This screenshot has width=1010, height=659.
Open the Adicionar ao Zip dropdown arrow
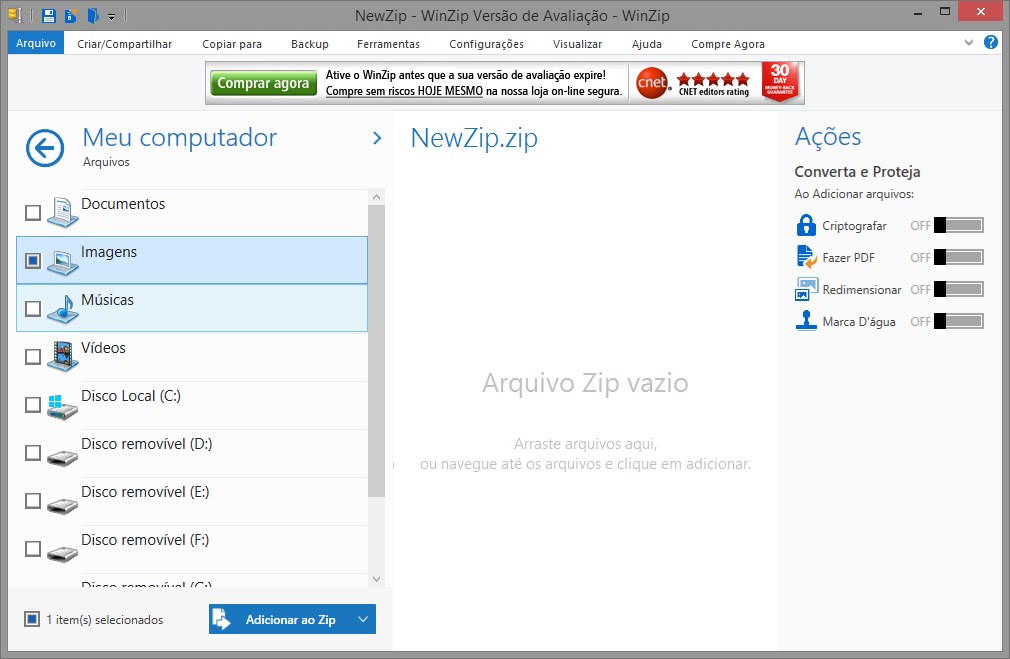(x=363, y=619)
